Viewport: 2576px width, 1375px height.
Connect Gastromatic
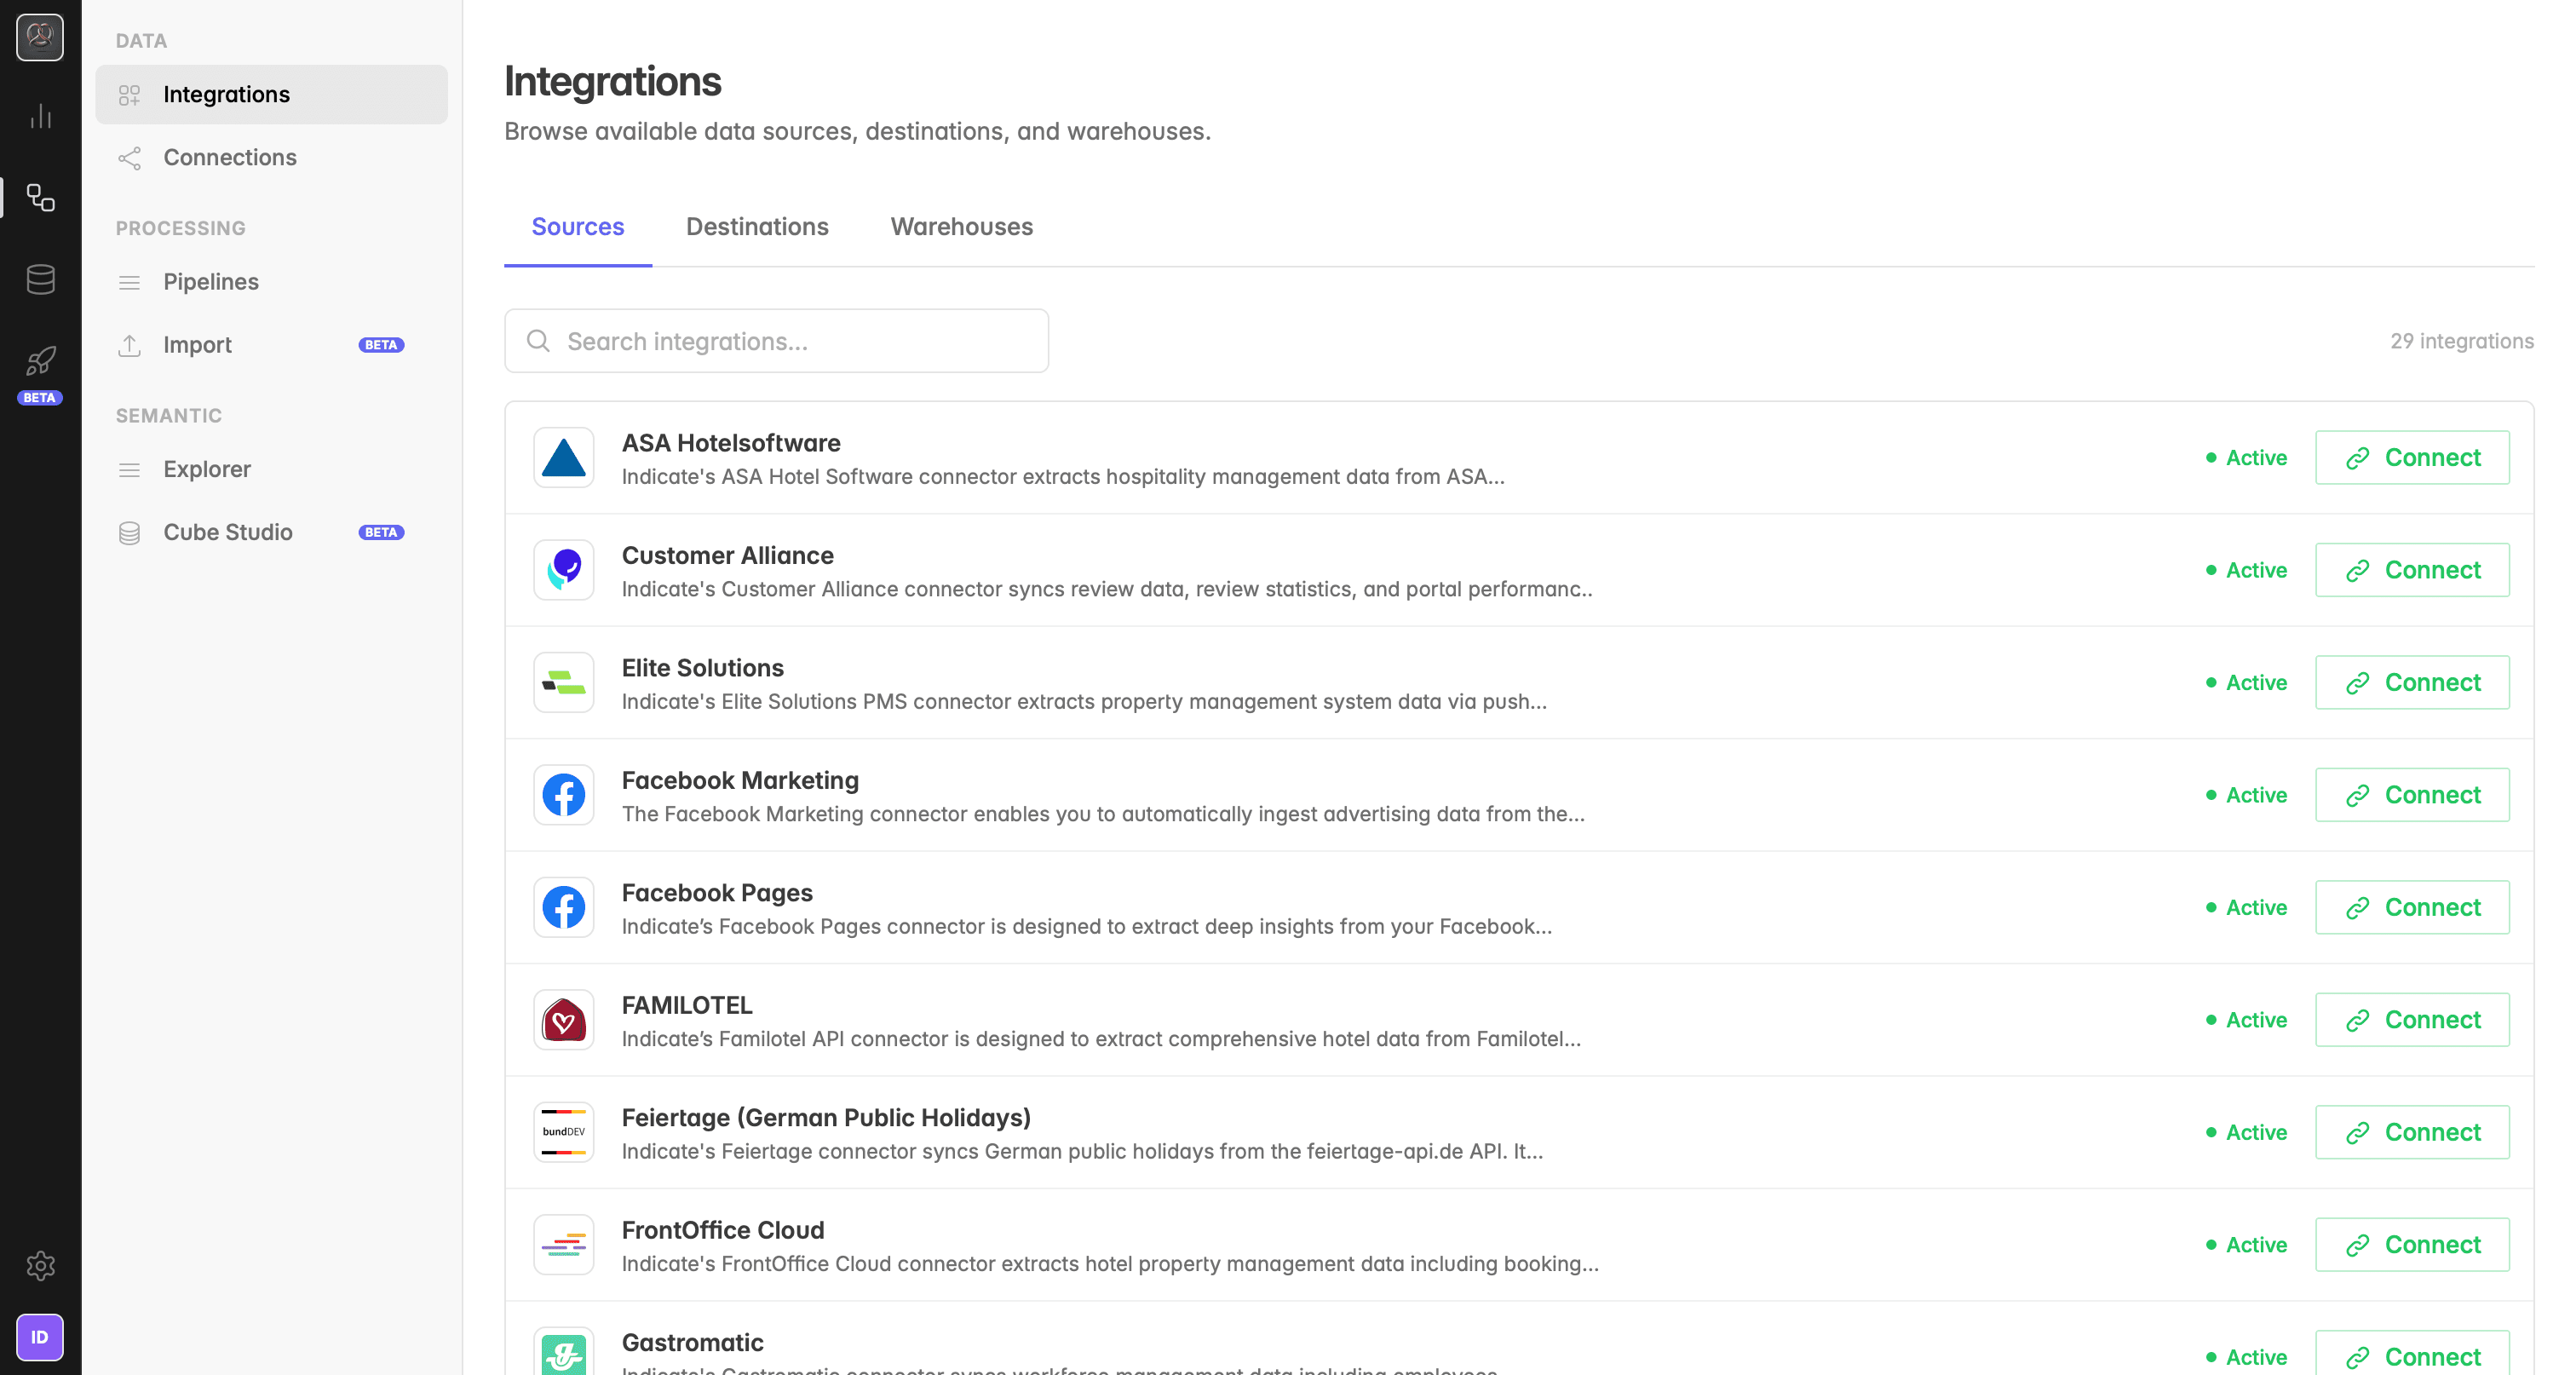point(2412,1354)
